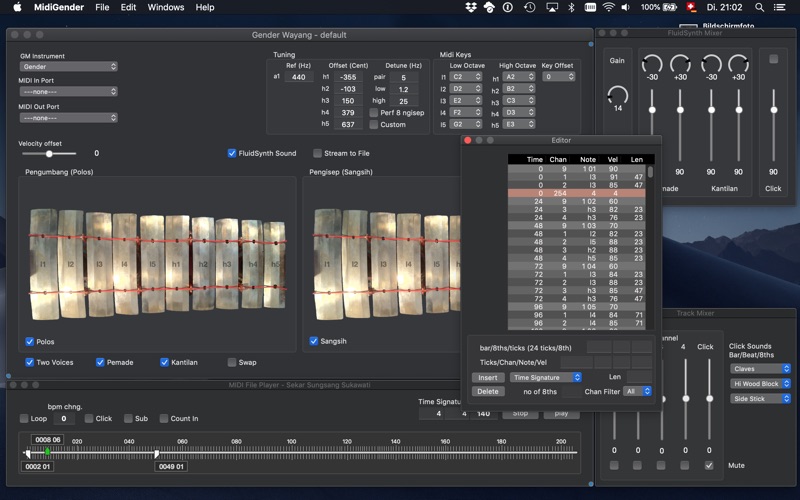Image resolution: width=800 pixels, height=500 pixels.
Task: Open the Windows menu
Action: (x=166, y=7)
